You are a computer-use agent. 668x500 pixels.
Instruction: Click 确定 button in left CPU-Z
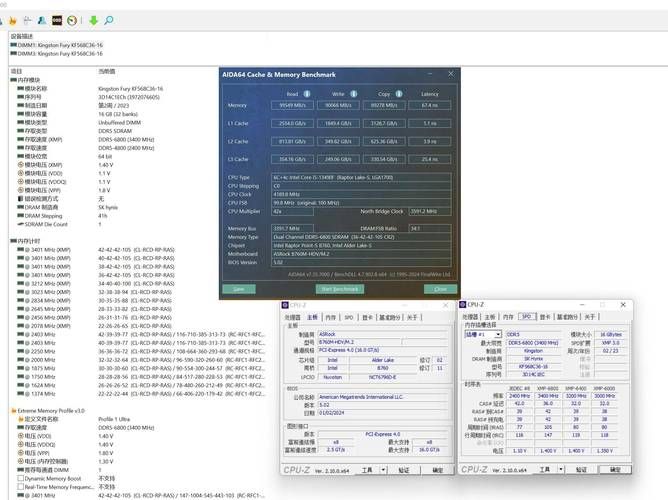tap(438, 470)
